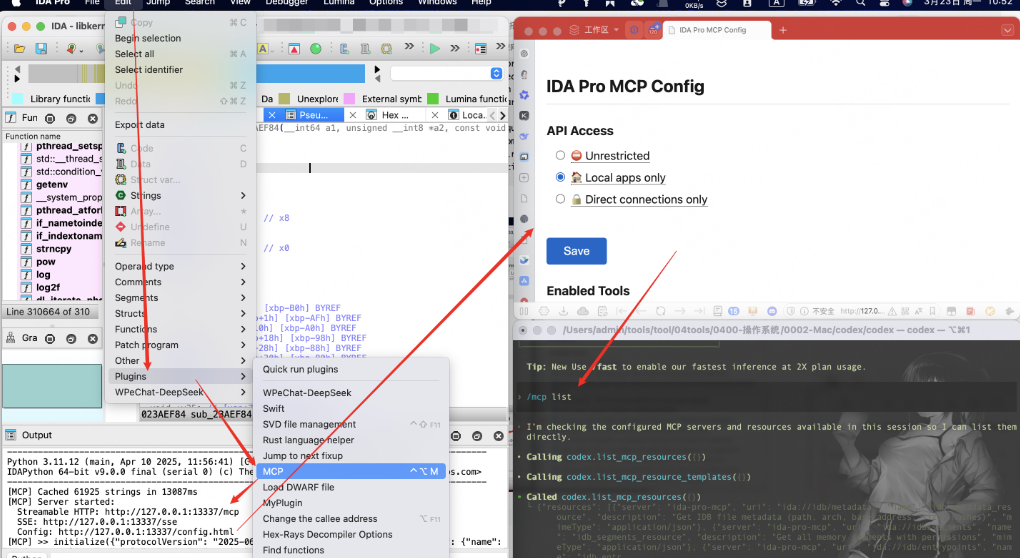The width and height of the screenshot is (1020, 558).
Task: Close the Hex view tab
Action: click(x=353, y=115)
